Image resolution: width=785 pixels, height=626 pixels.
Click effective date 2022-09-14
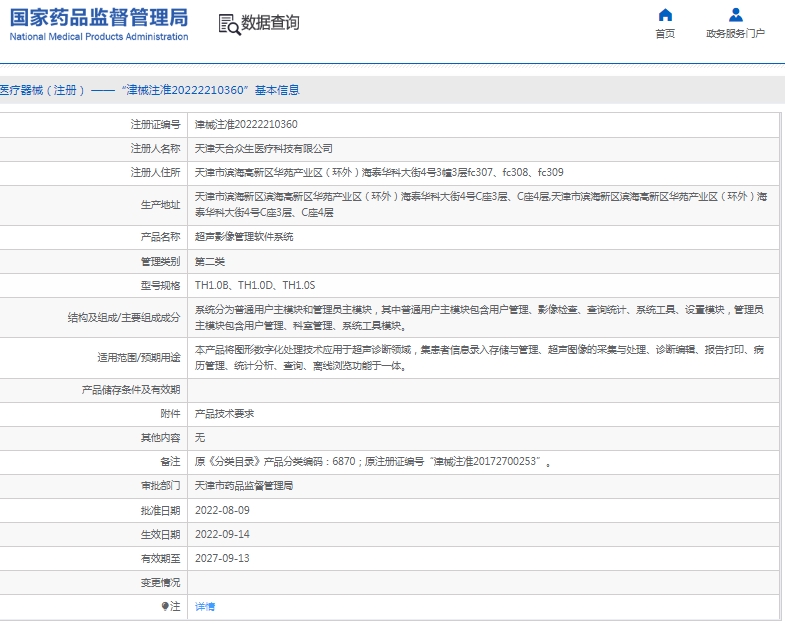222,534
